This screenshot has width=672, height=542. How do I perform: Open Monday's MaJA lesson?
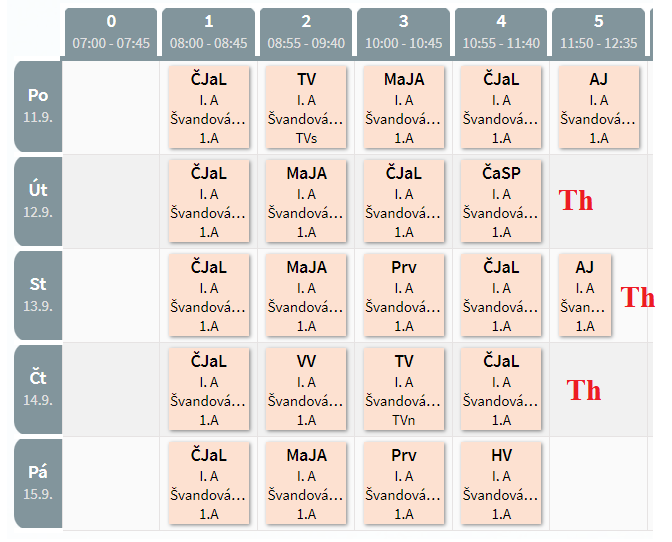(x=403, y=108)
